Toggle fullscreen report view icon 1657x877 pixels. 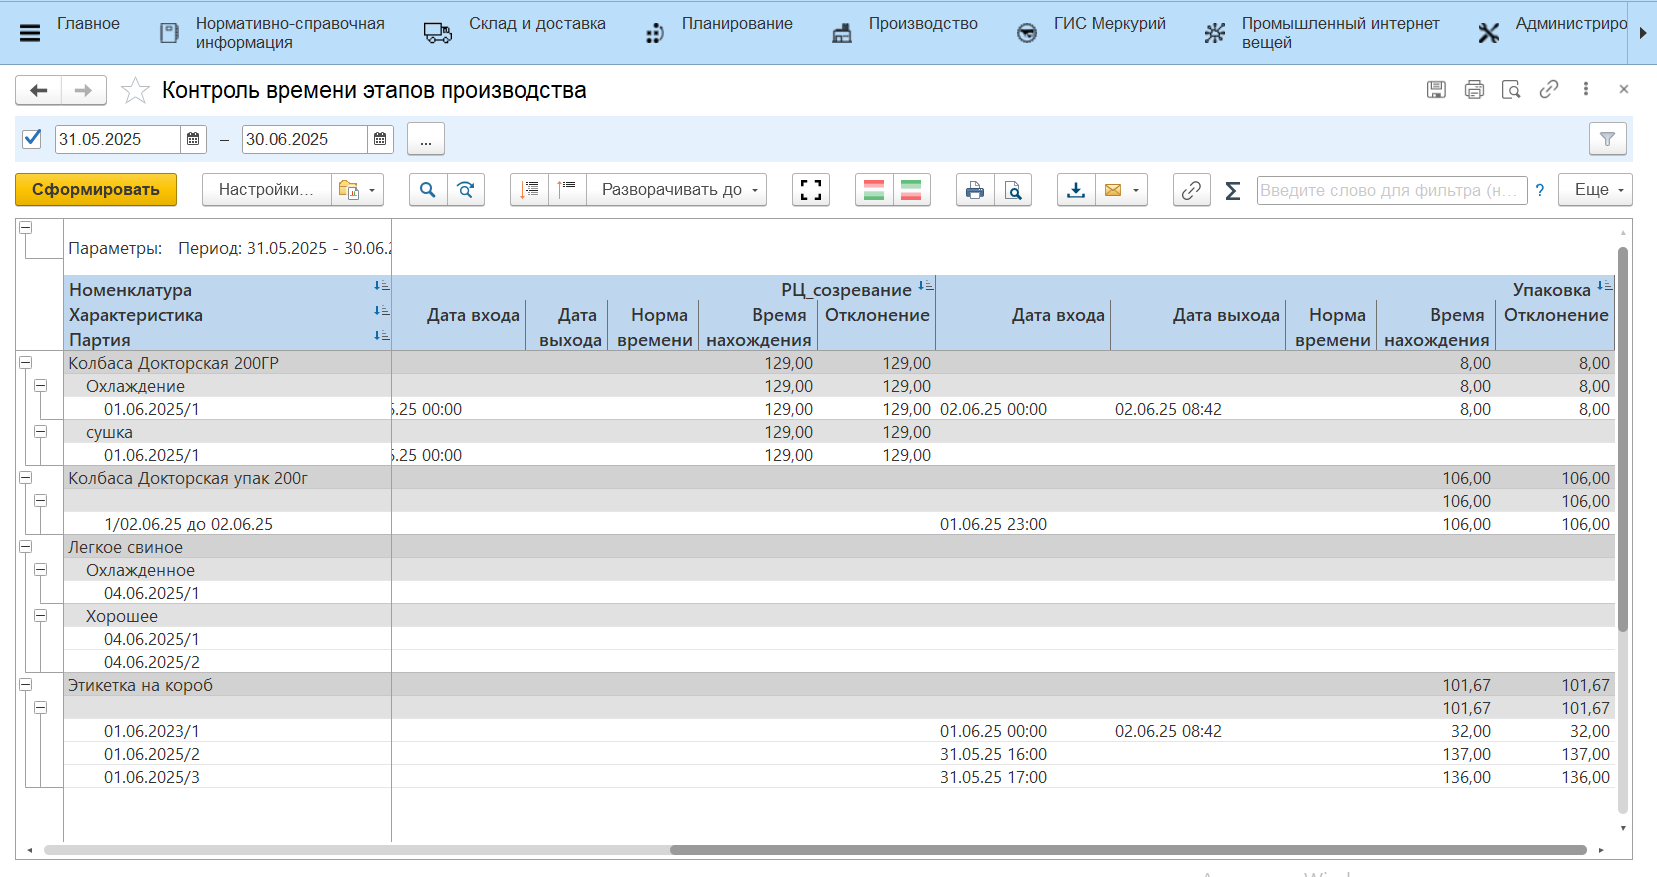(x=811, y=190)
